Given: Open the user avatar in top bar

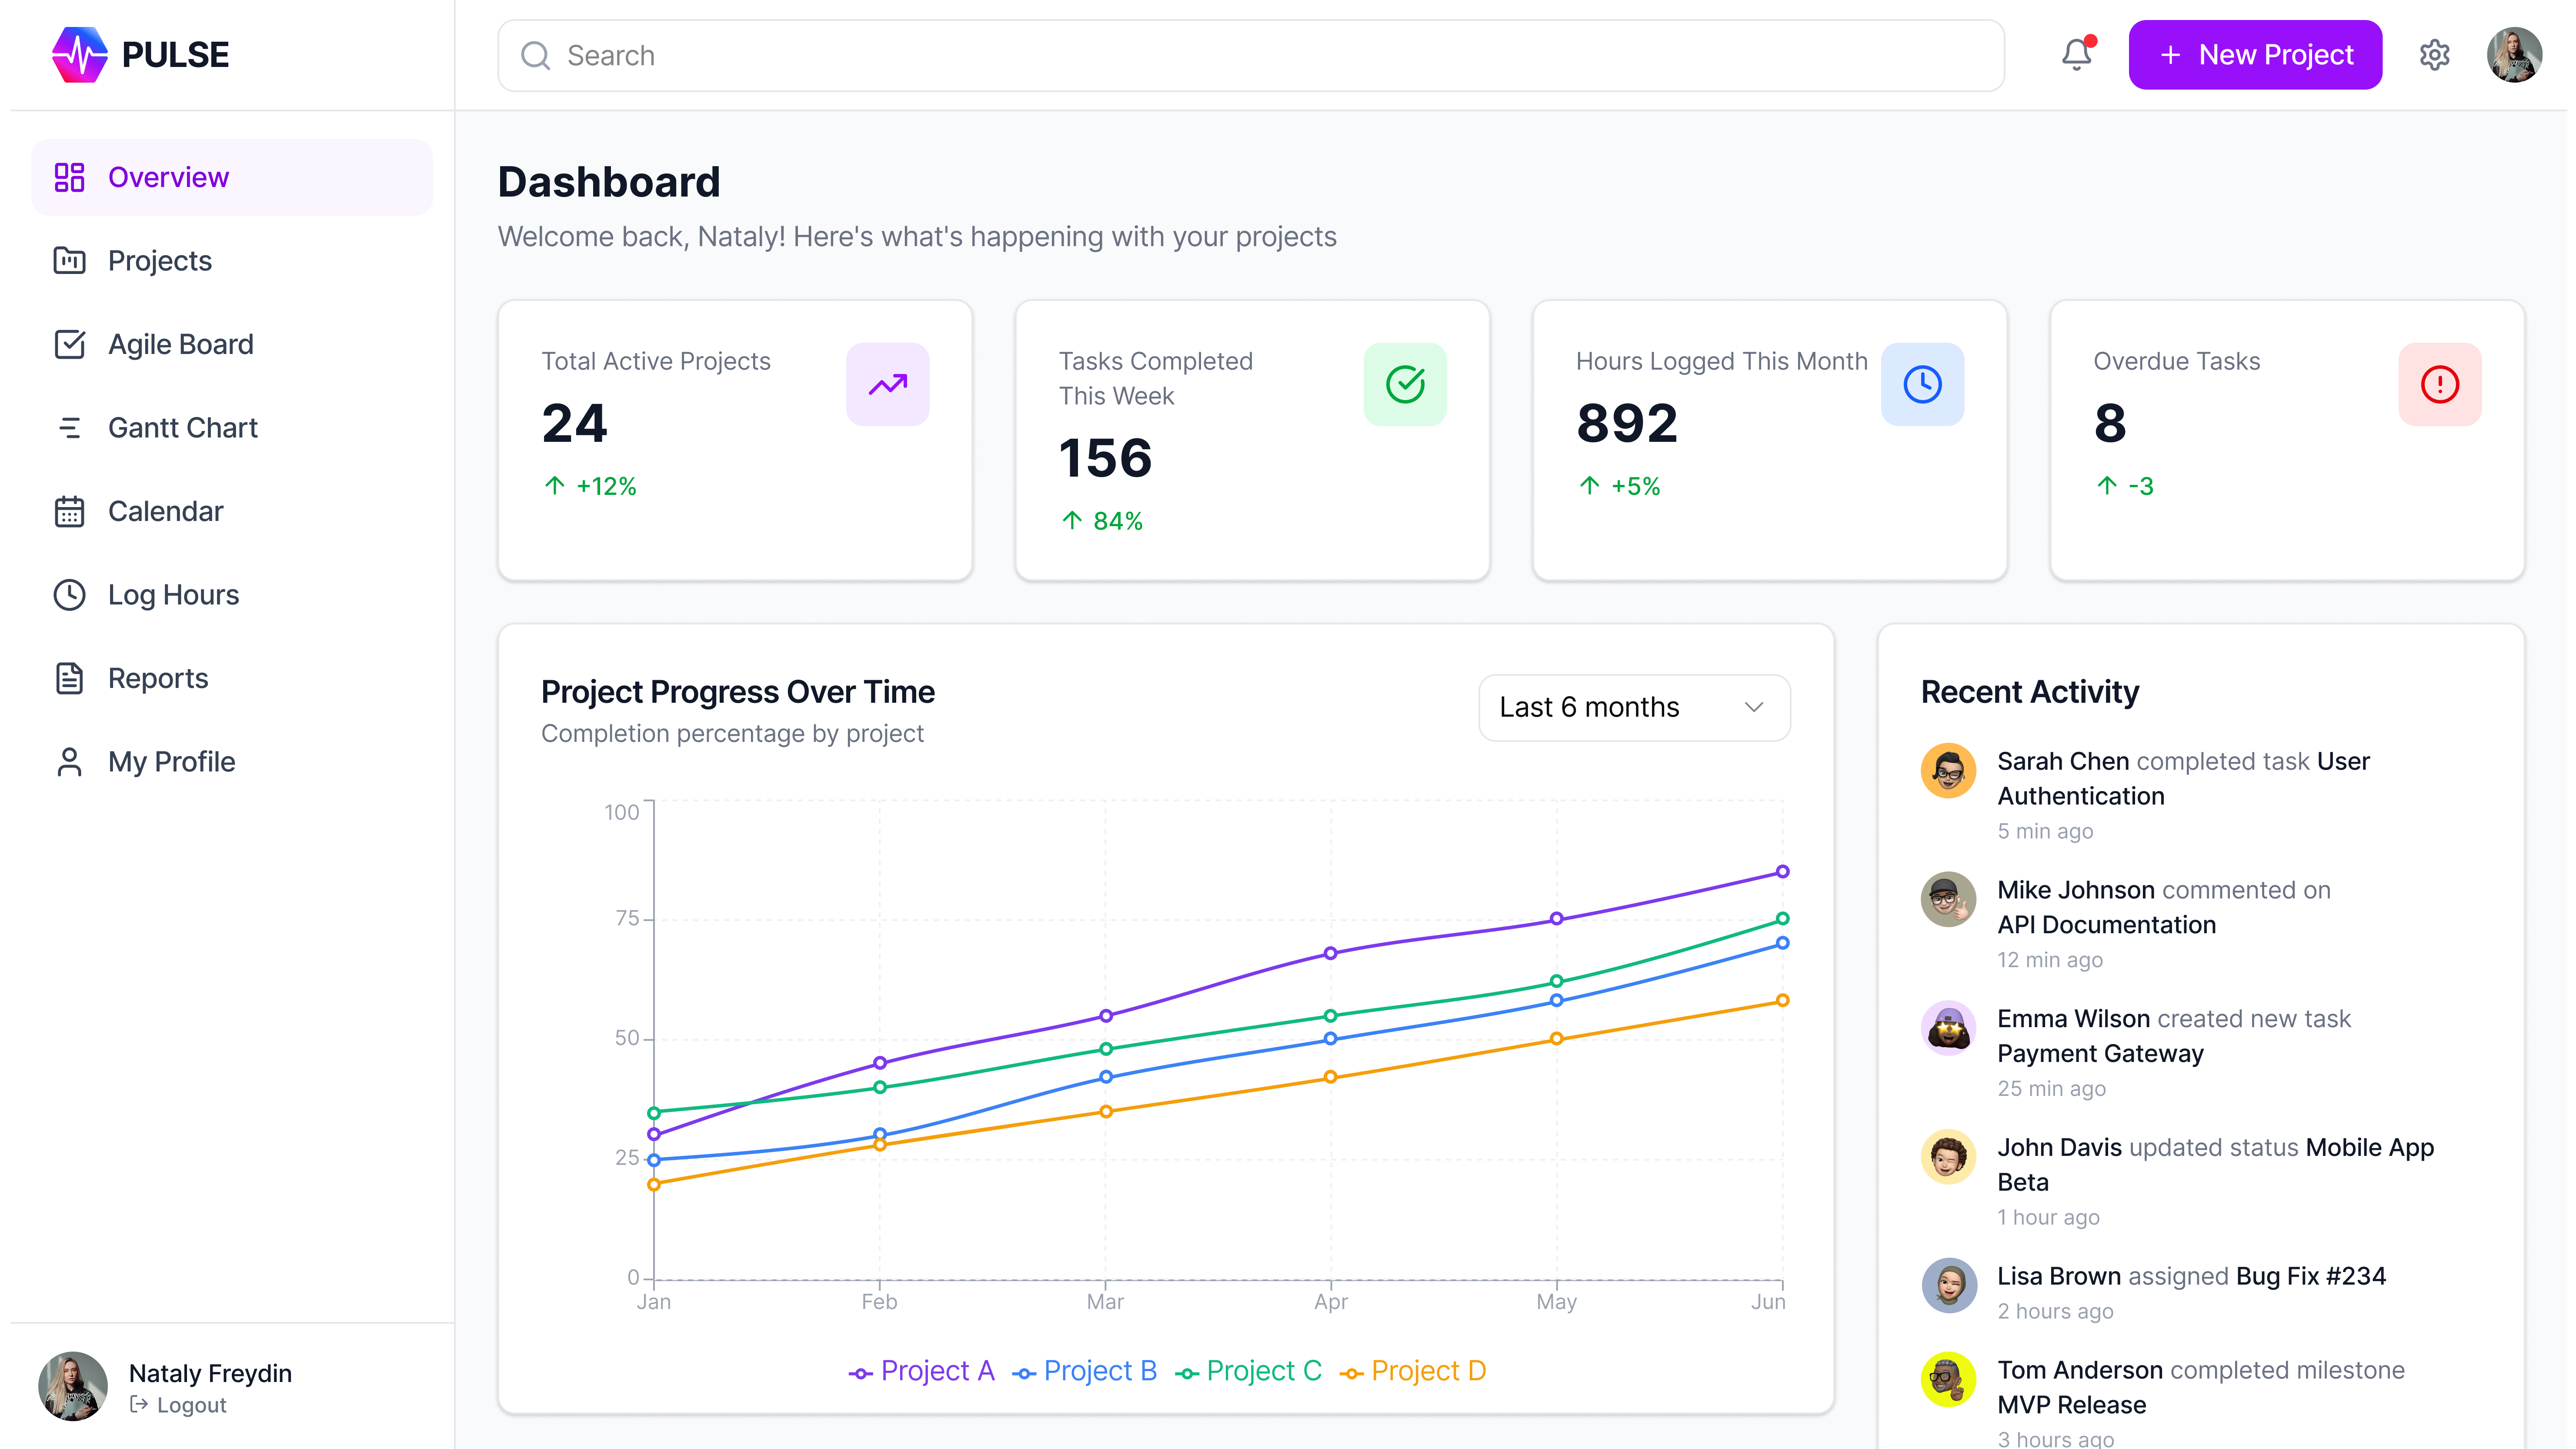Looking at the screenshot, I should pos(2514,54).
